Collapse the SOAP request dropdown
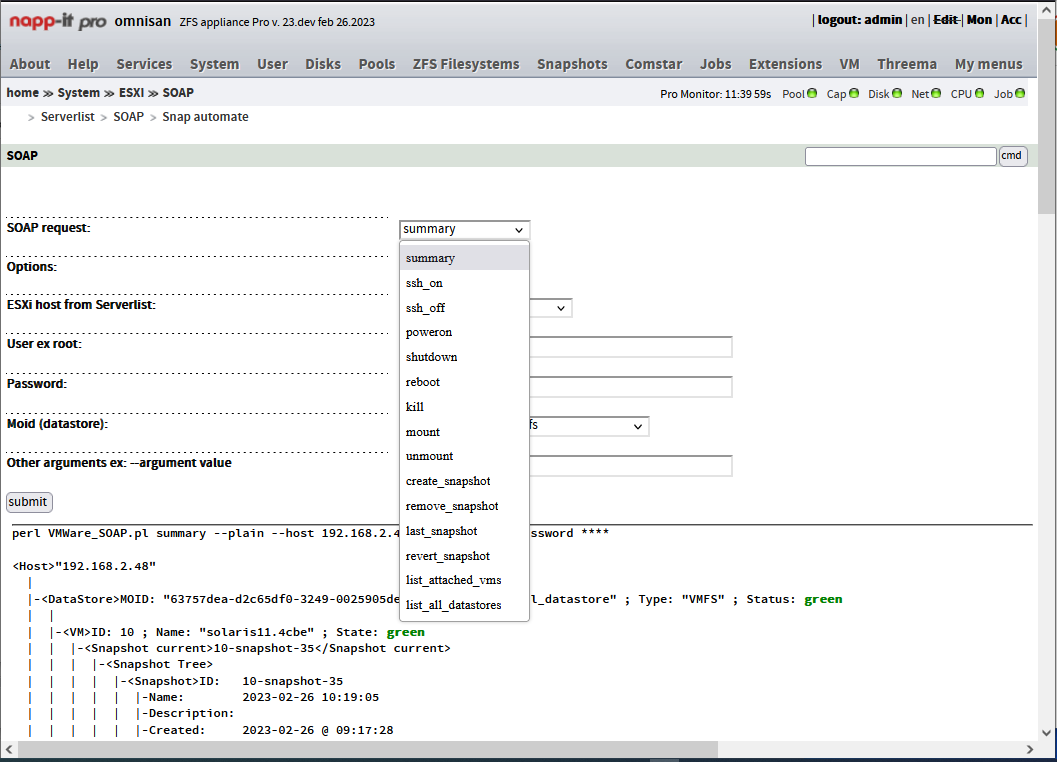 coord(464,229)
